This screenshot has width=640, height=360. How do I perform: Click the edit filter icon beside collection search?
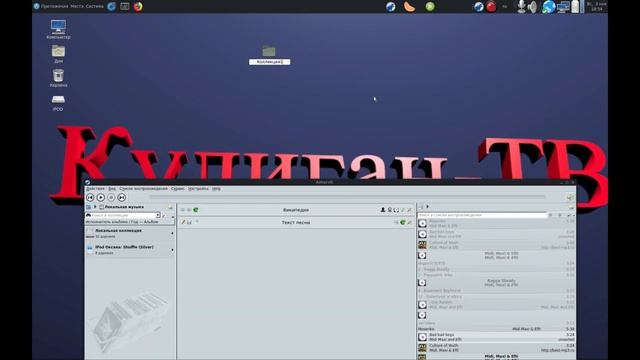[x=164, y=215]
